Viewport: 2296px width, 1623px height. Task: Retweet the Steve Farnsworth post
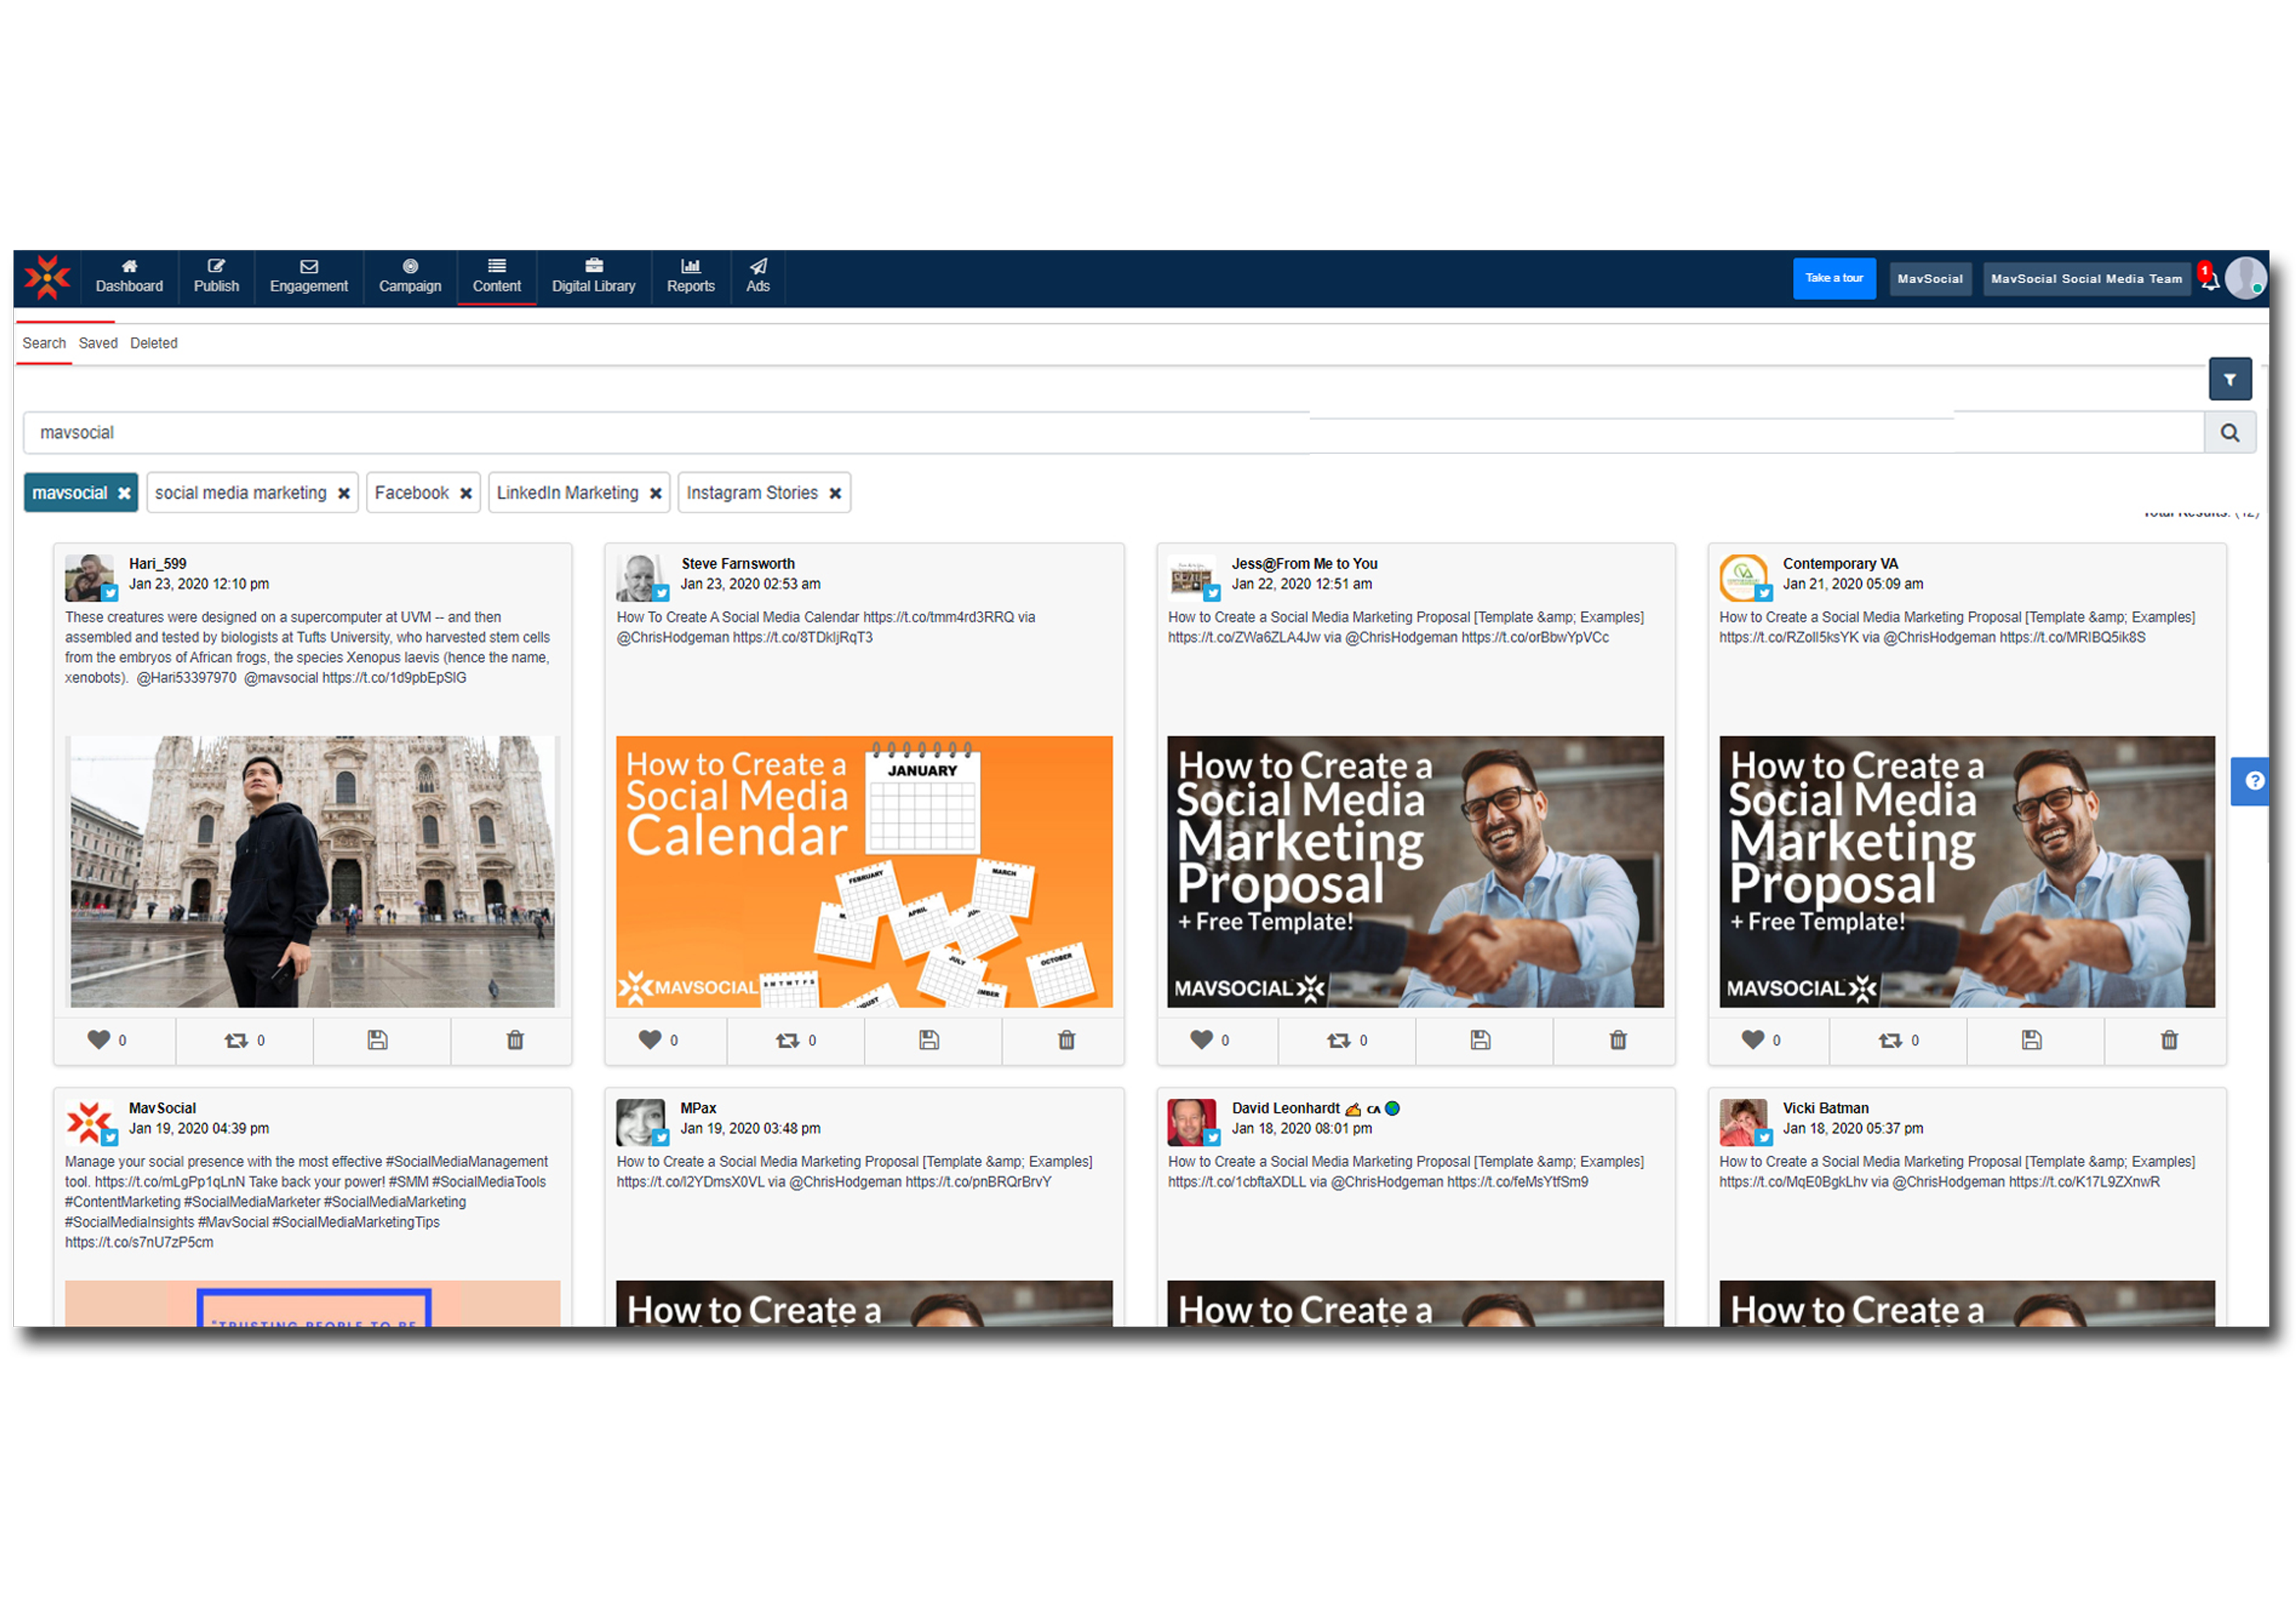(788, 1040)
